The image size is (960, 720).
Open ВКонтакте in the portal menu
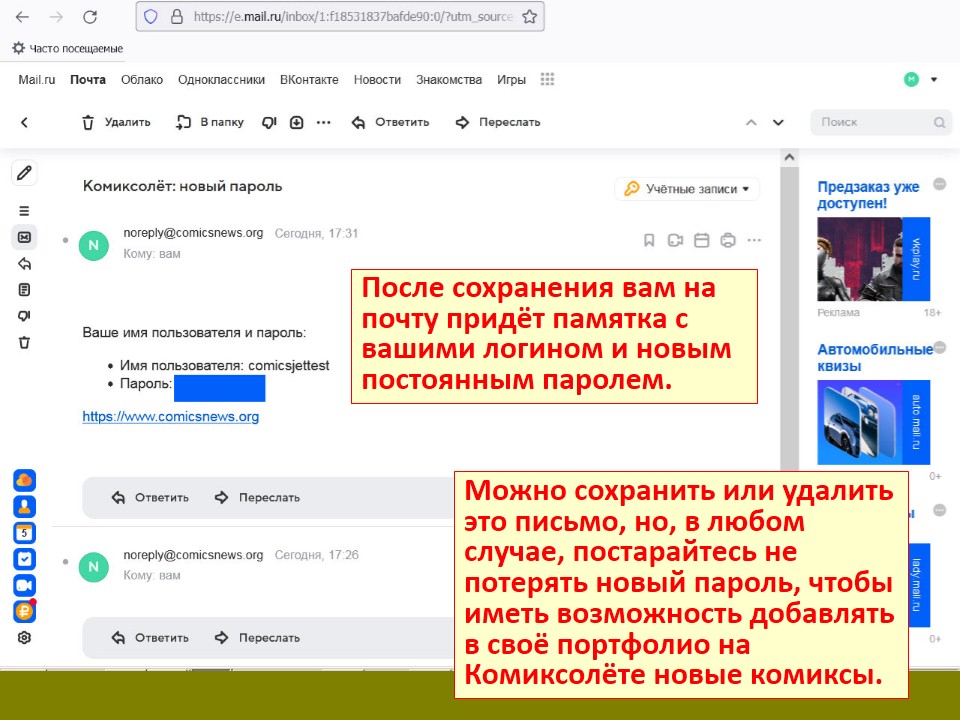309,80
